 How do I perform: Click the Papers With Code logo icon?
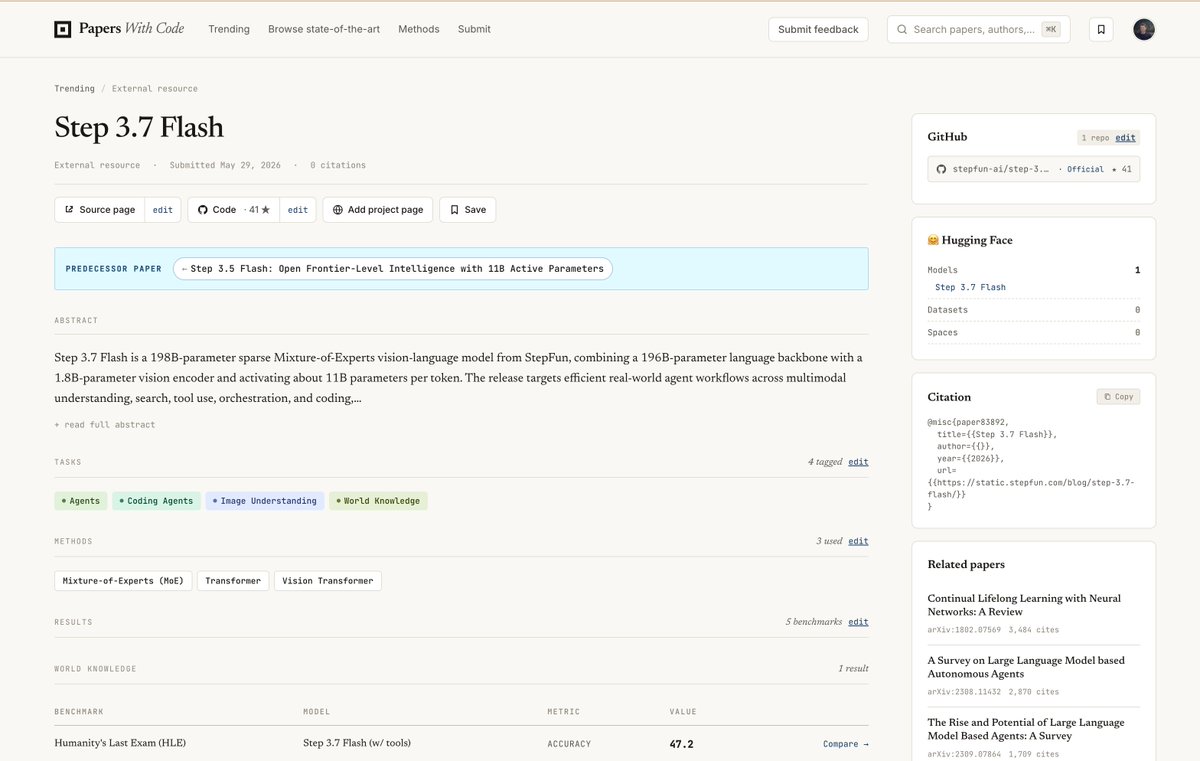pos(63,29)
